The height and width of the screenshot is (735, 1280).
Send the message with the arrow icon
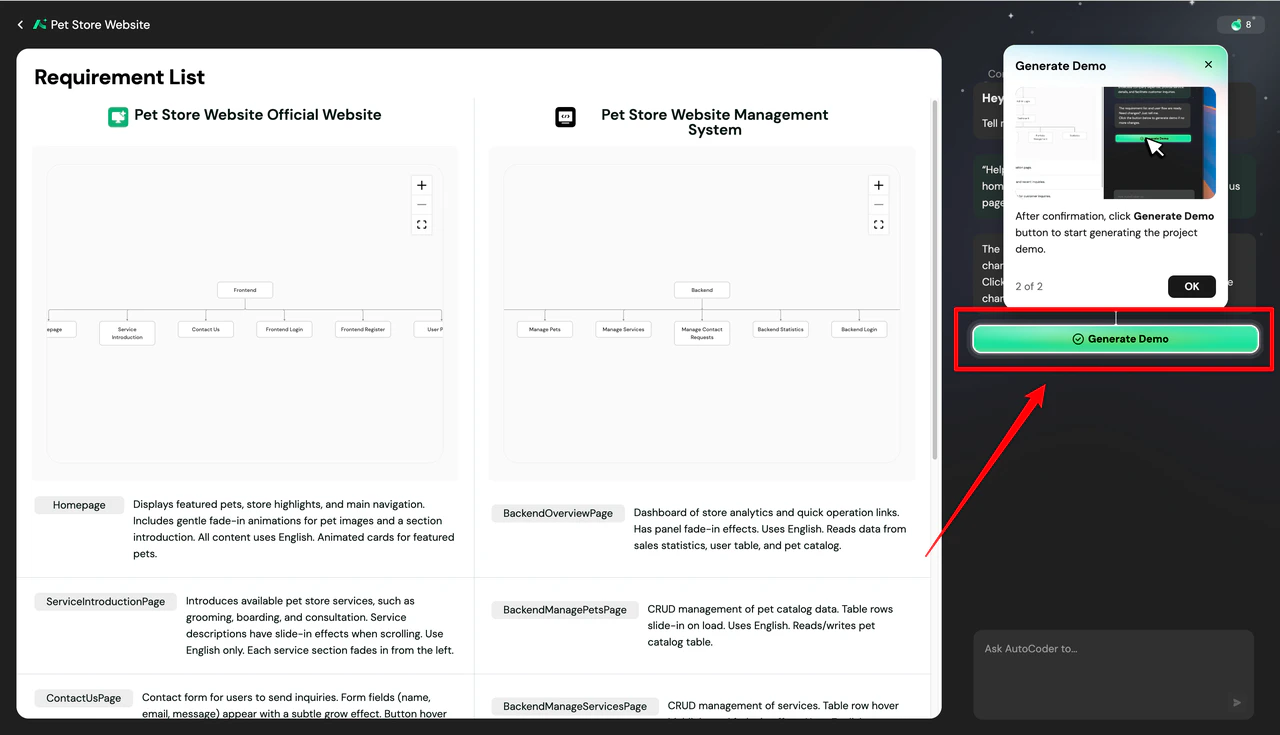click(1237, 703)
